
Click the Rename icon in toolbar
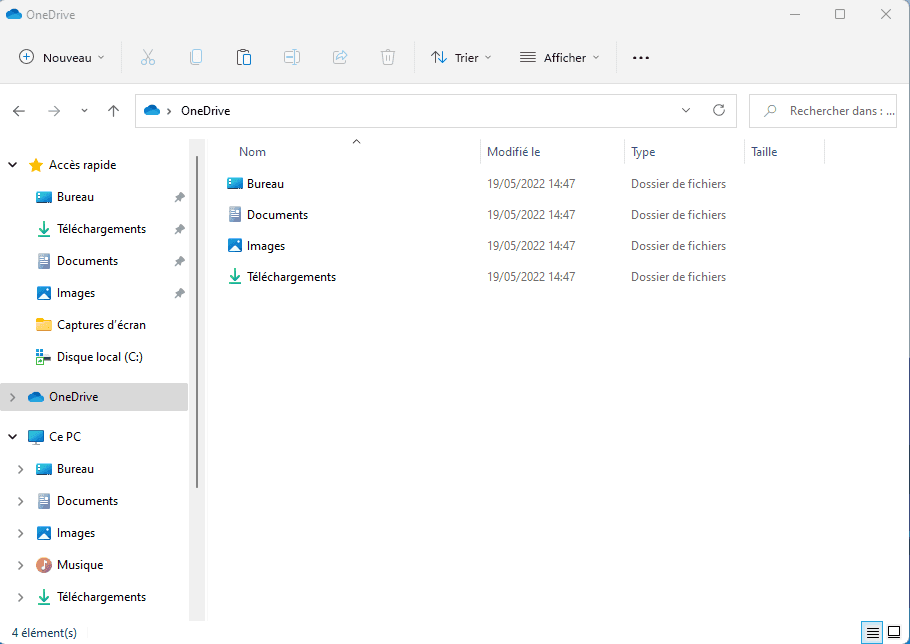coord(292,58)
